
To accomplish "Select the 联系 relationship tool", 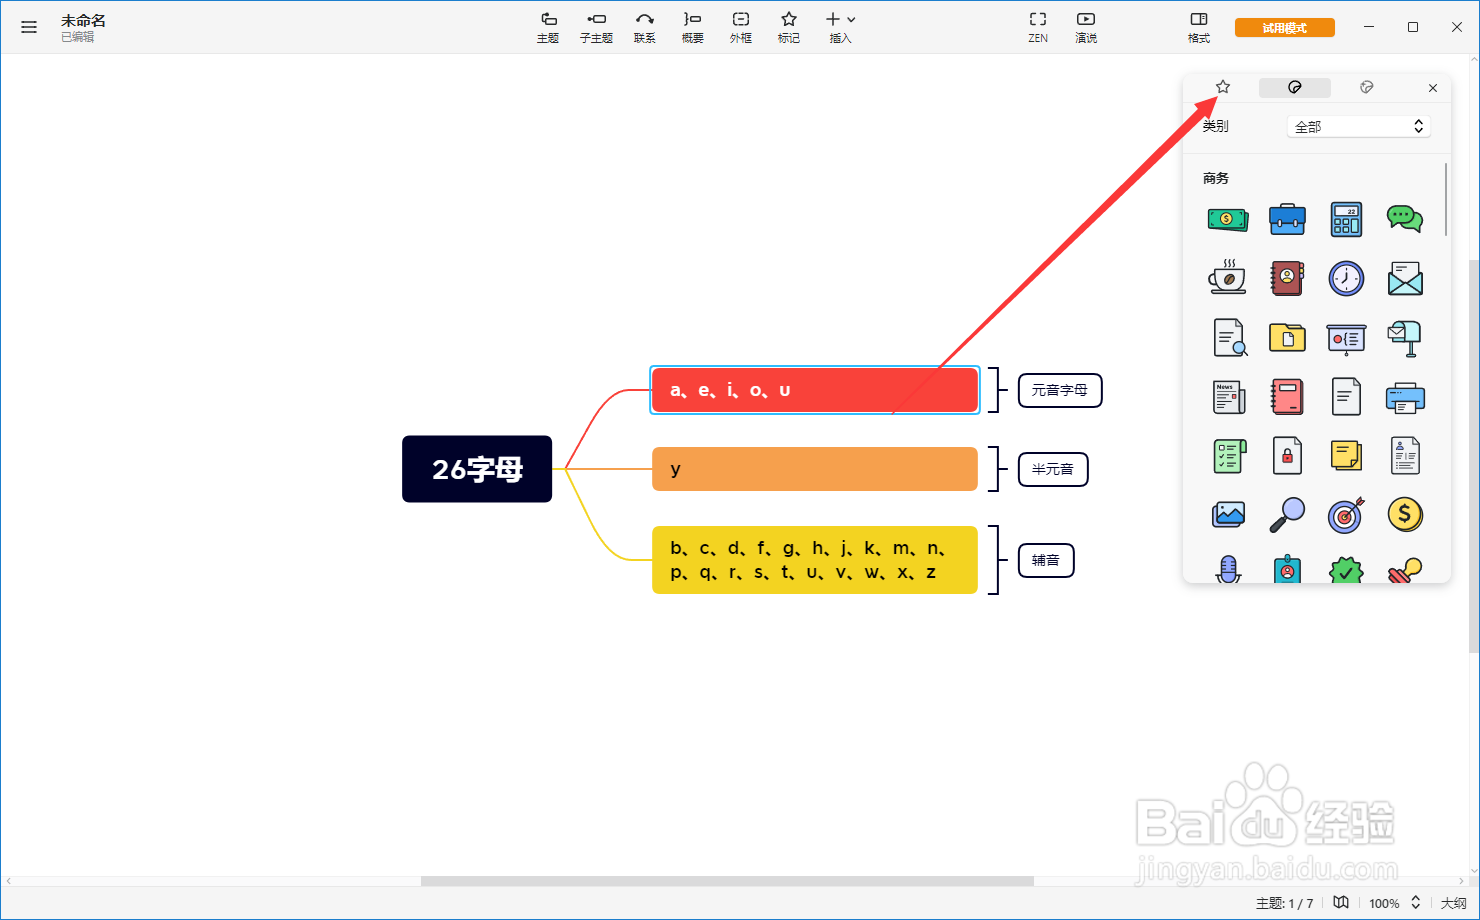I will pyautogui.click(x=645, y=28).
